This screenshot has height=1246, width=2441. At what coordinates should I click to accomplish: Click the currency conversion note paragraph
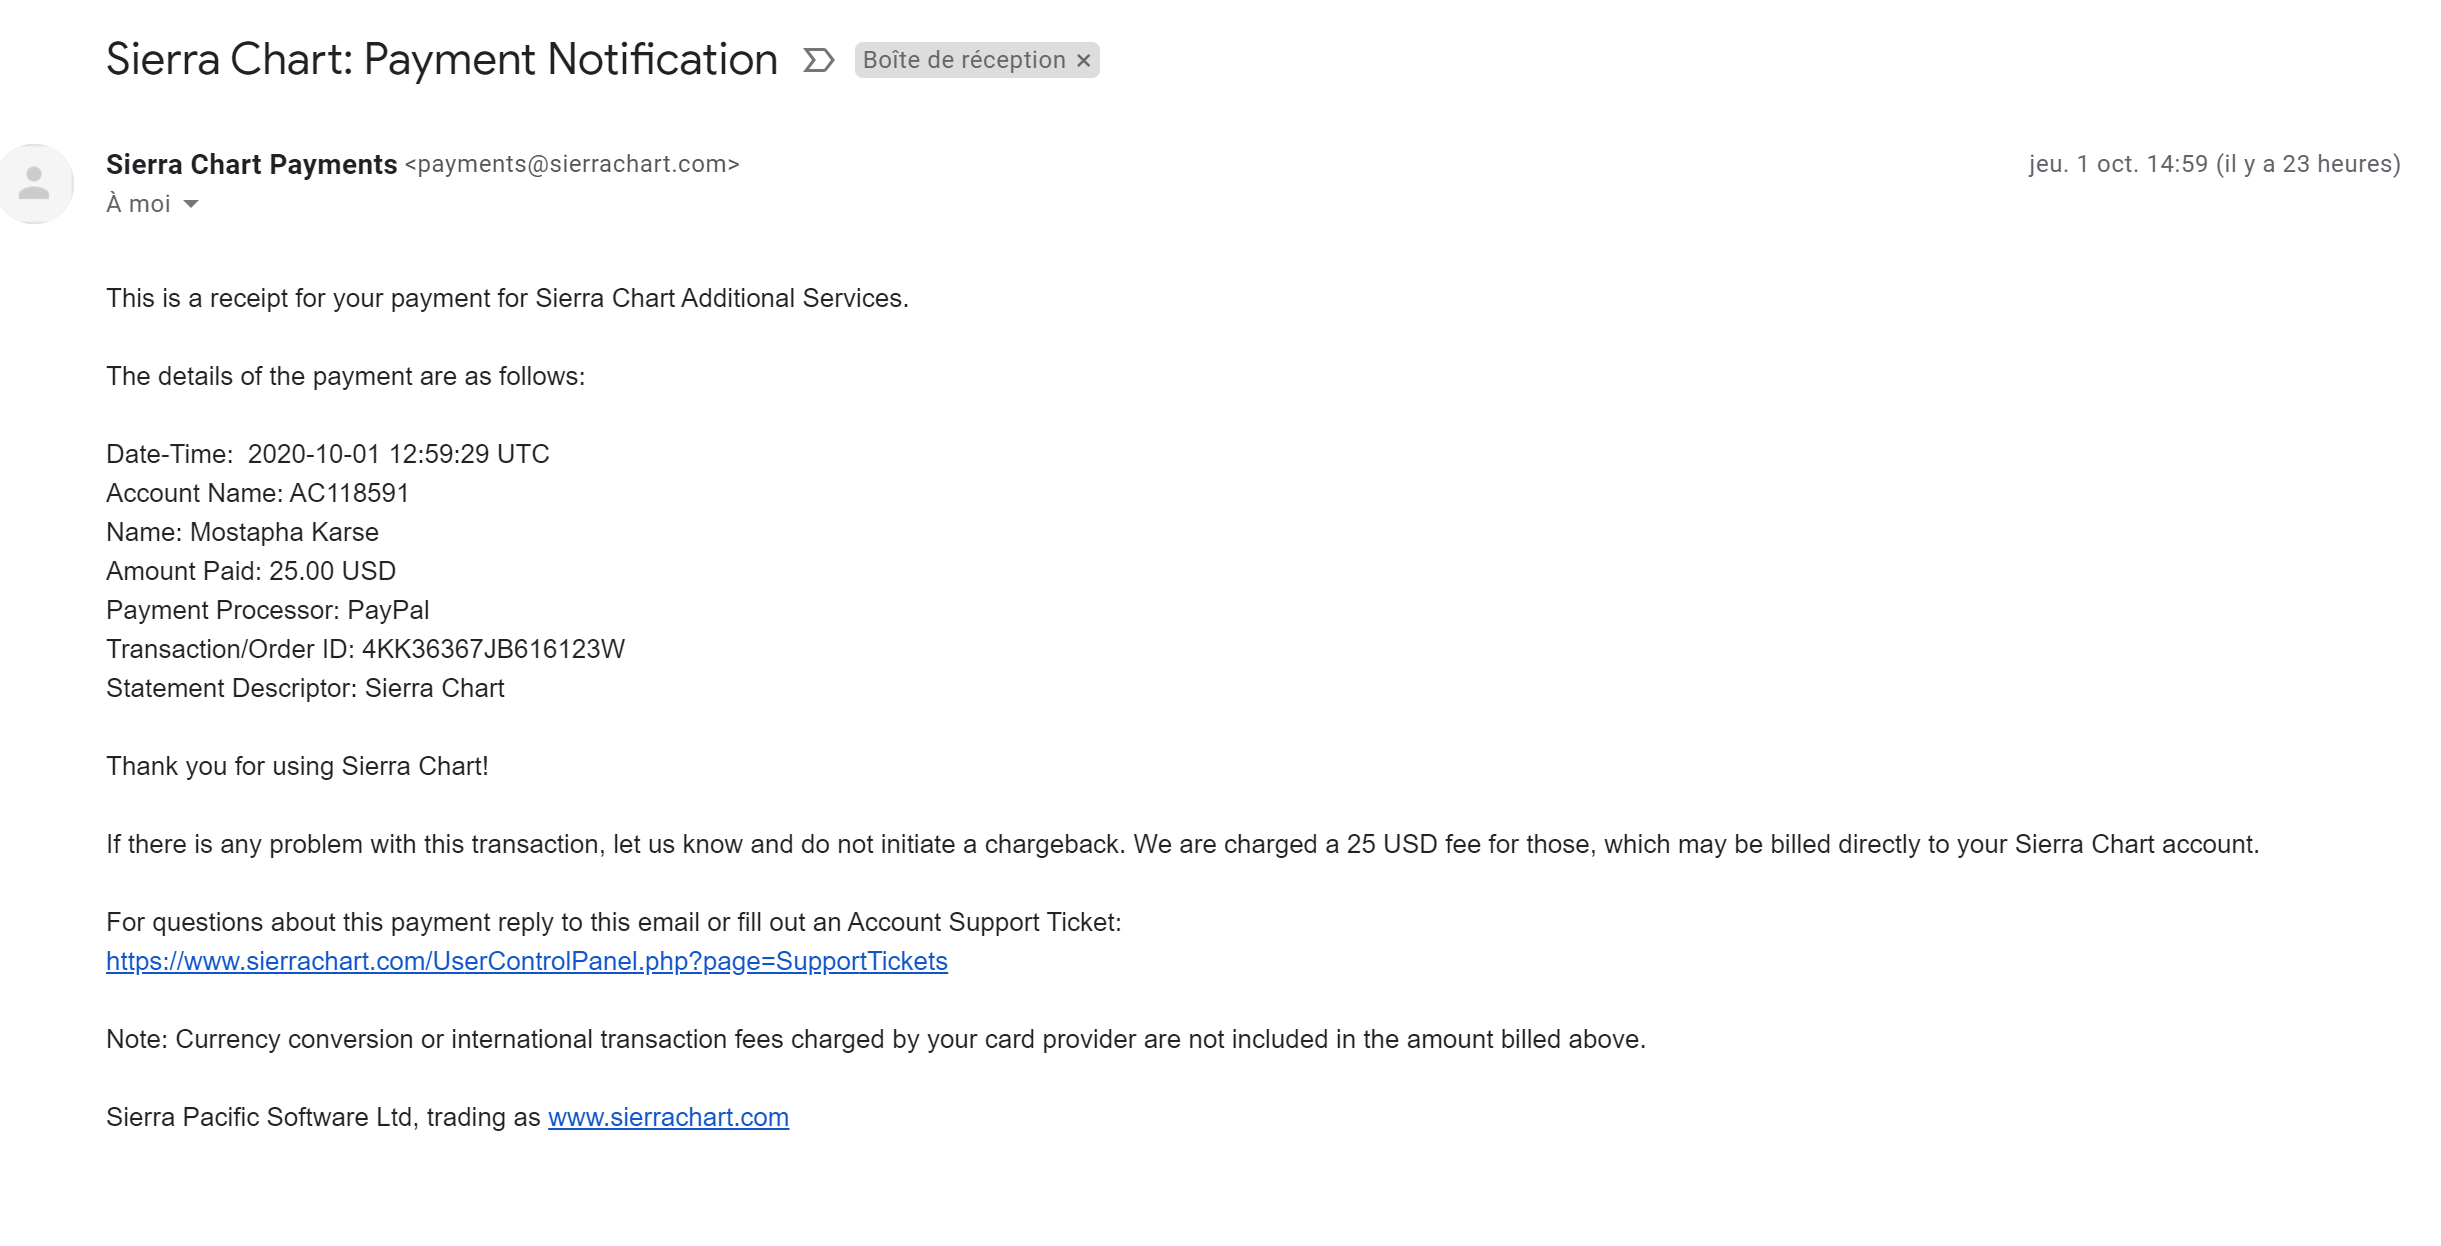[x=875, y=1039]
